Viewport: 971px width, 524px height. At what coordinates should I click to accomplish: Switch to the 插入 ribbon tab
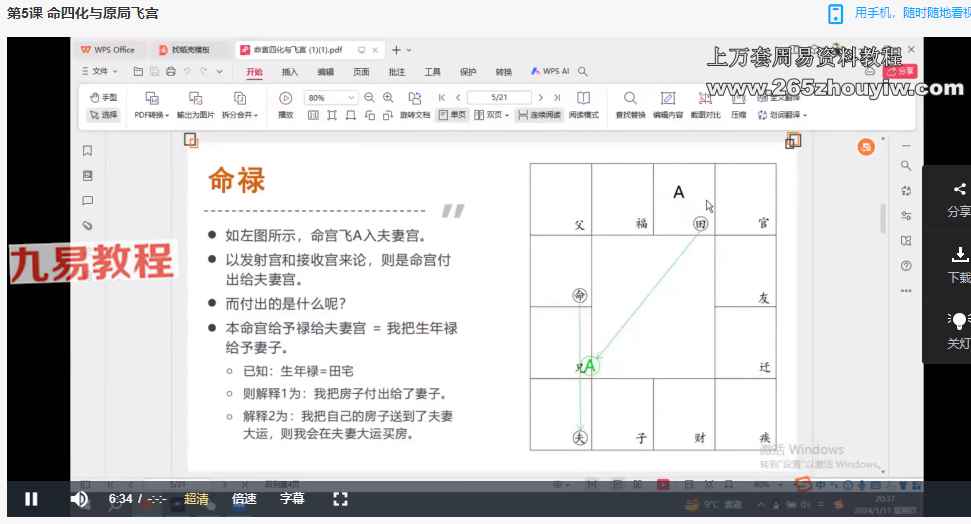coord(290,72)
